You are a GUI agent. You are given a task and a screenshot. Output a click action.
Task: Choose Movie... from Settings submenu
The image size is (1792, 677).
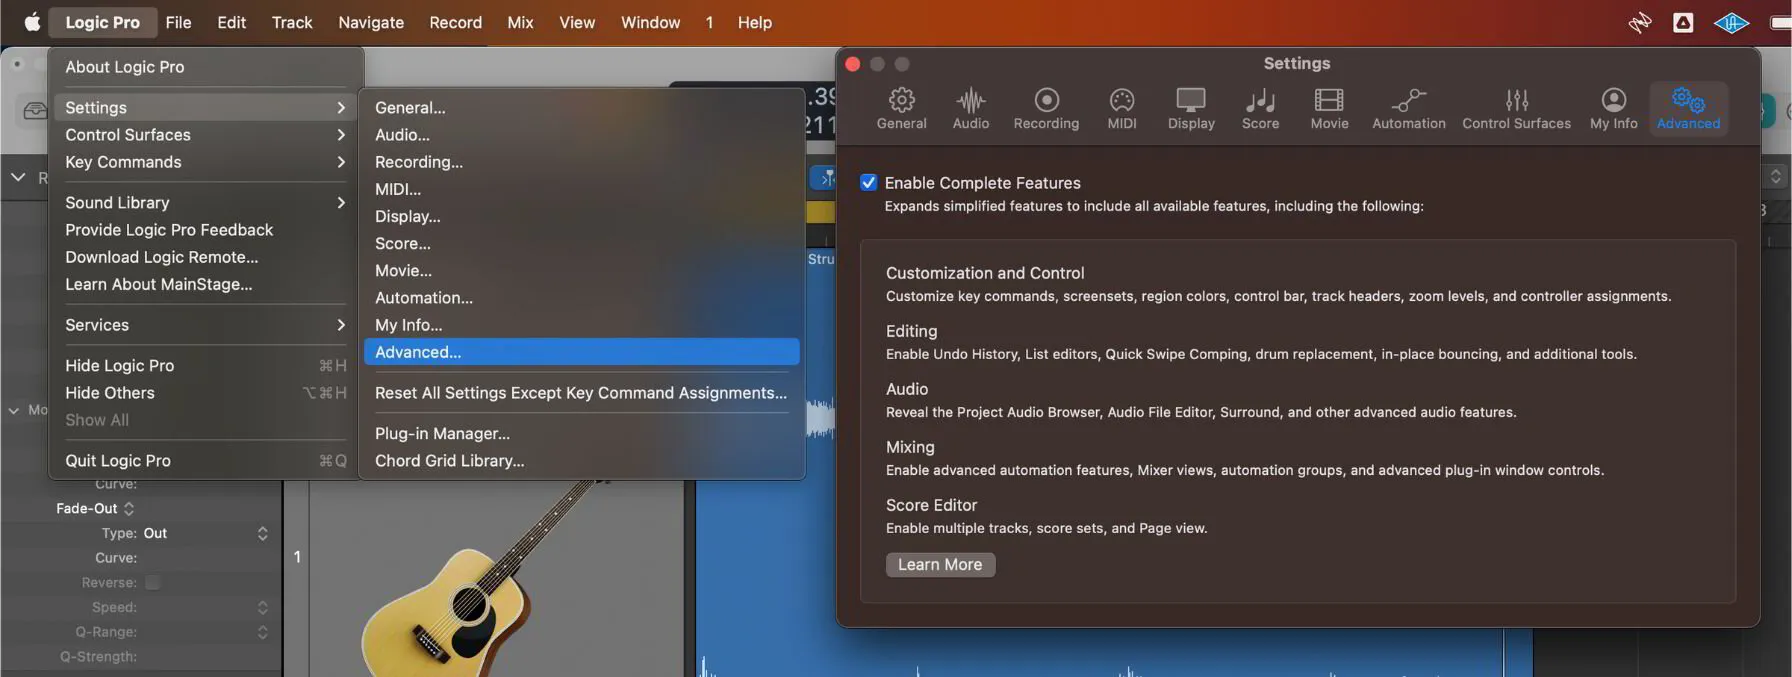[582, 270]
